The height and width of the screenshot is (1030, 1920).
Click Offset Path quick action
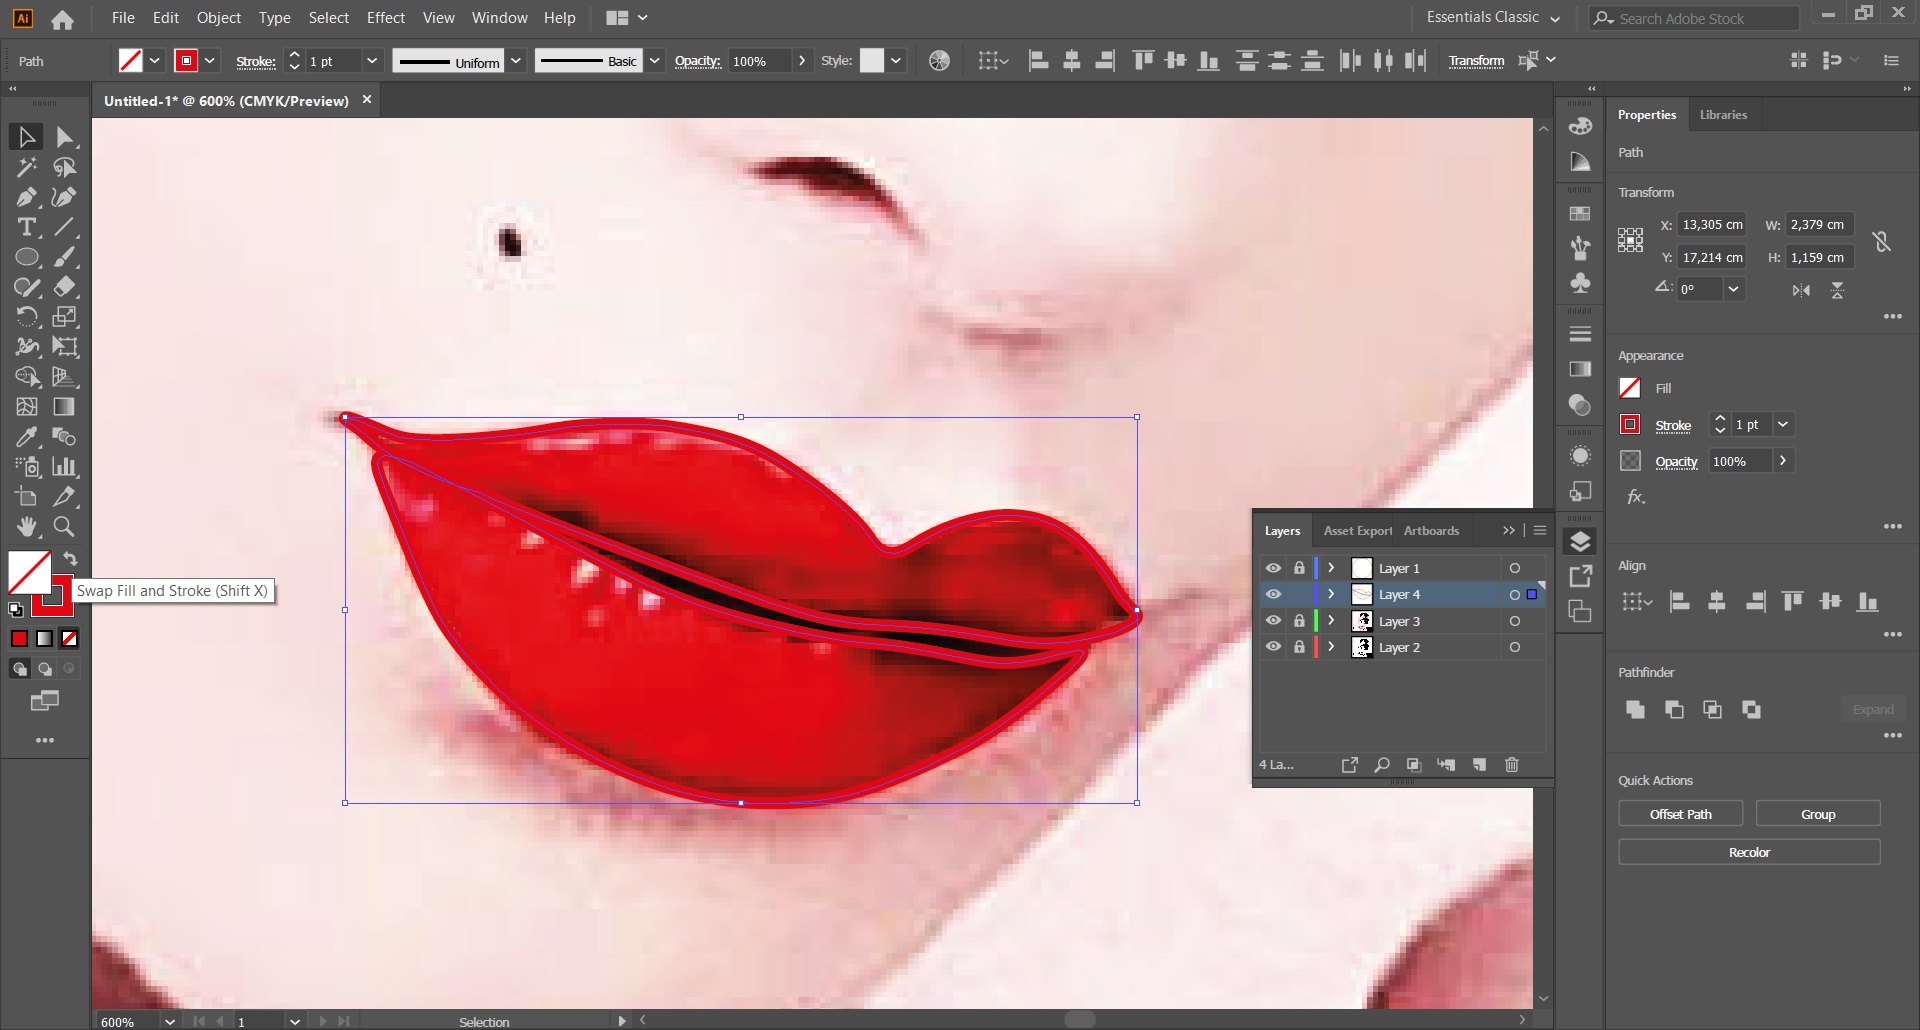[x=1680, y=814]
